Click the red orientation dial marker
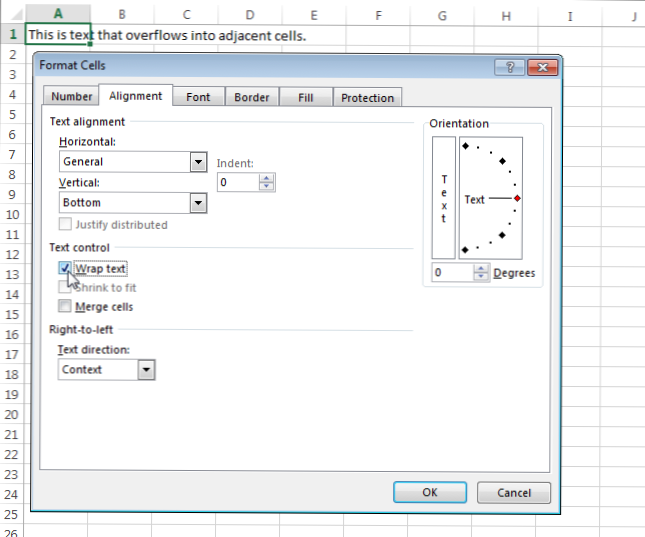645x537 pixels. [517, 198]
